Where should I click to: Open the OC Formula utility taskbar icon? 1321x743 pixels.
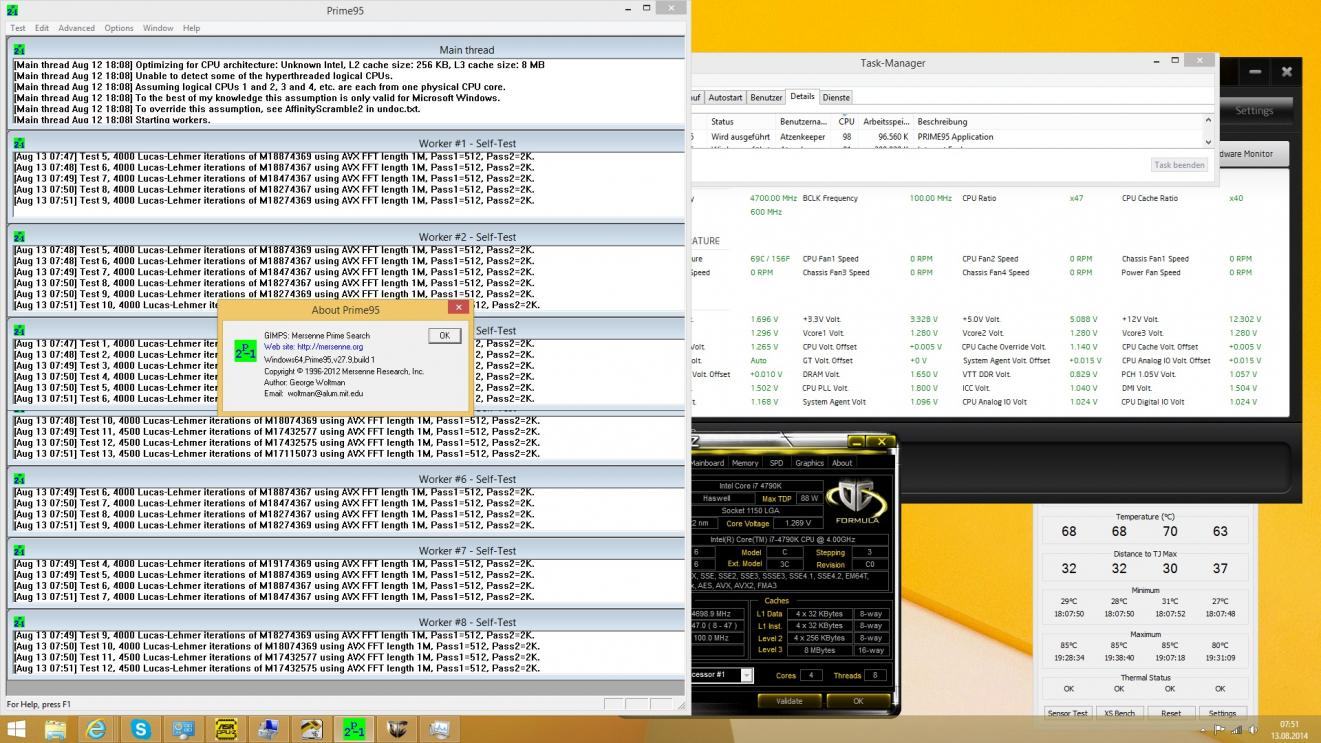[397, 729]
